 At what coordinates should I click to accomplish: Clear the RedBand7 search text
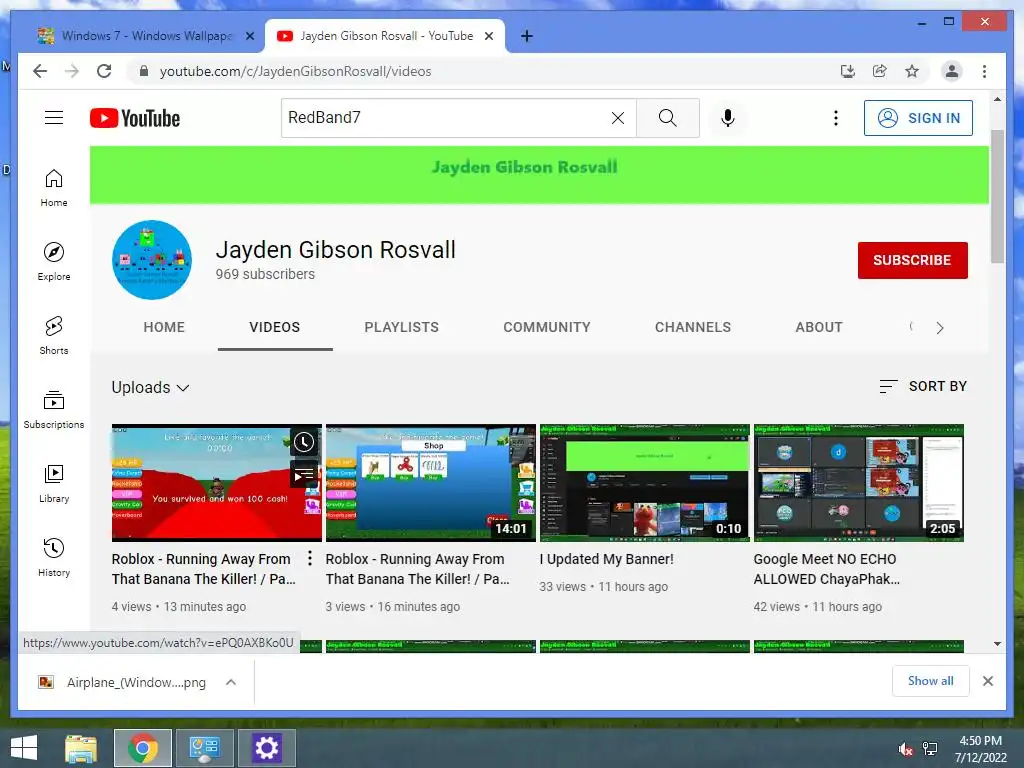pos(618,118)
